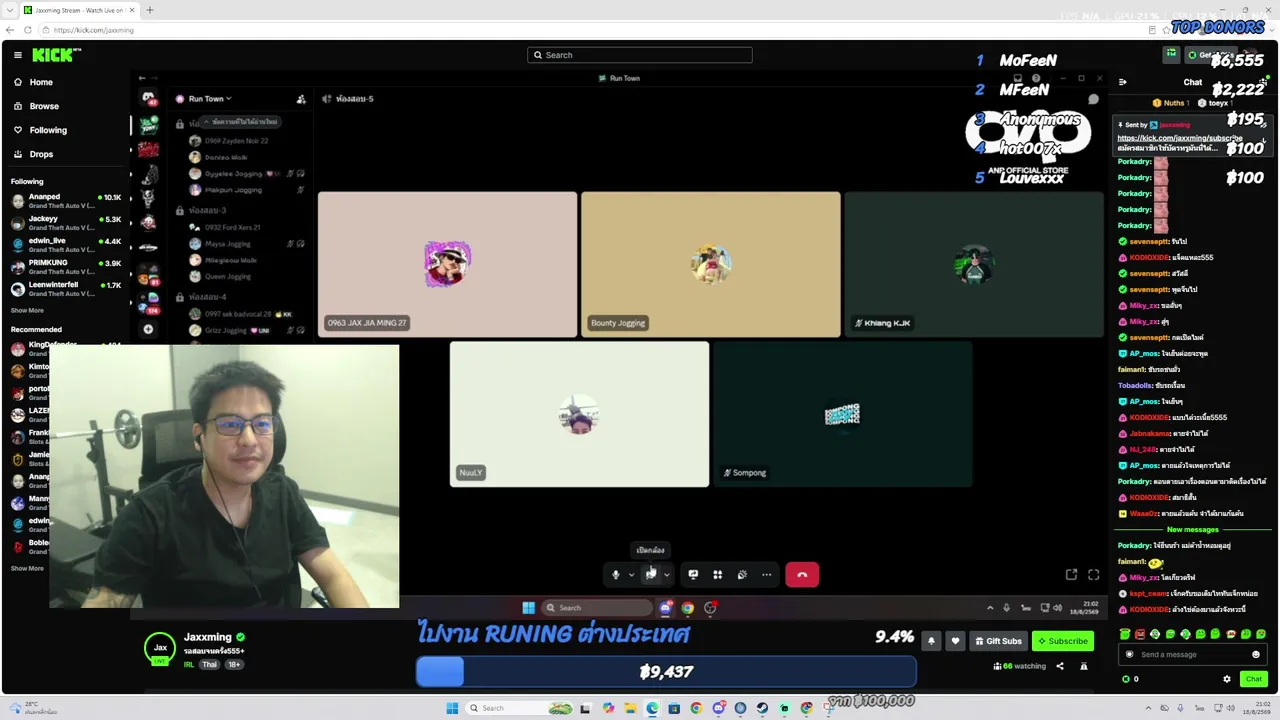The height and width of the screenshot is (720, 1280).
Task: Open edwin_live followed channel
Action: (66, 244)
